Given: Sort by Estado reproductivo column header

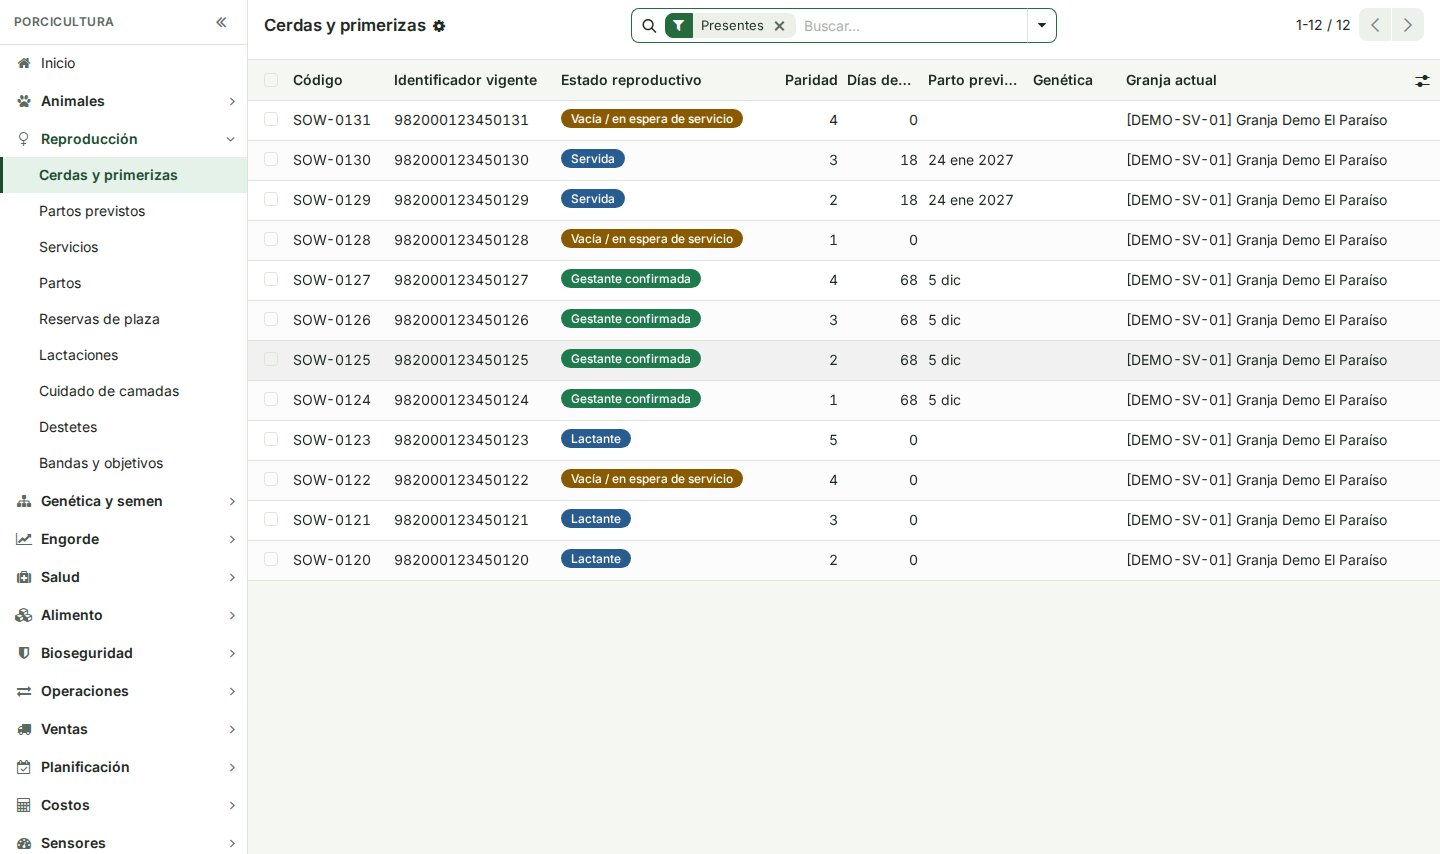Looking at the screenshot, I should [x=631, y=80].
